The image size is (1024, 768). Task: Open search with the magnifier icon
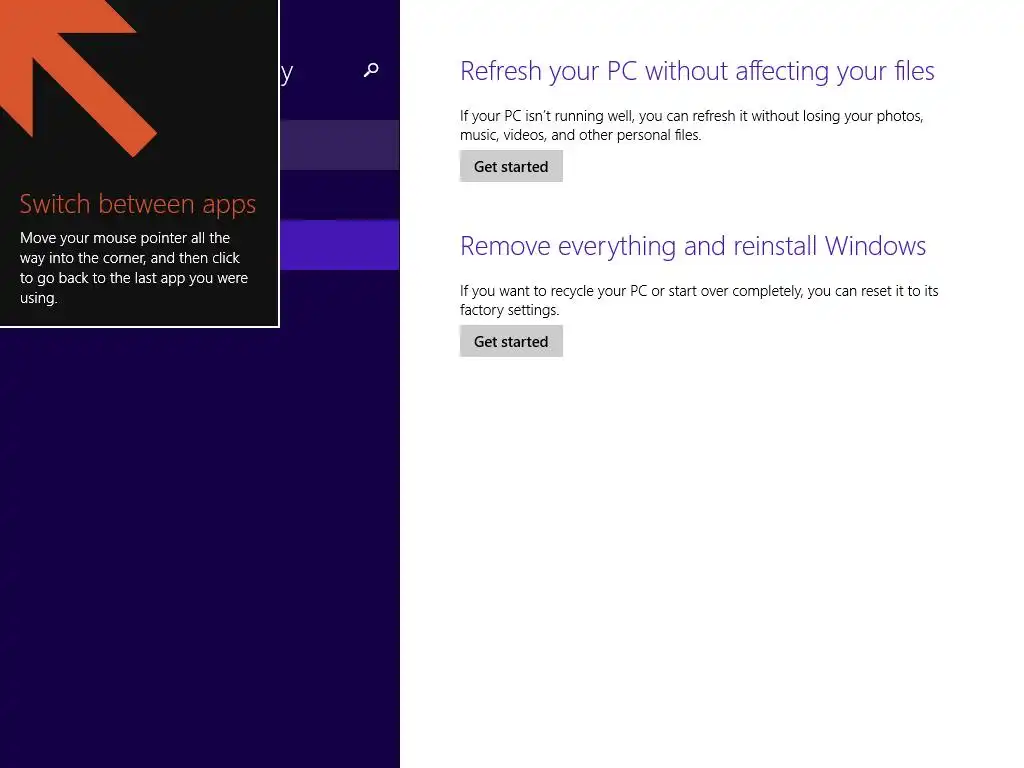pos(371,70)
